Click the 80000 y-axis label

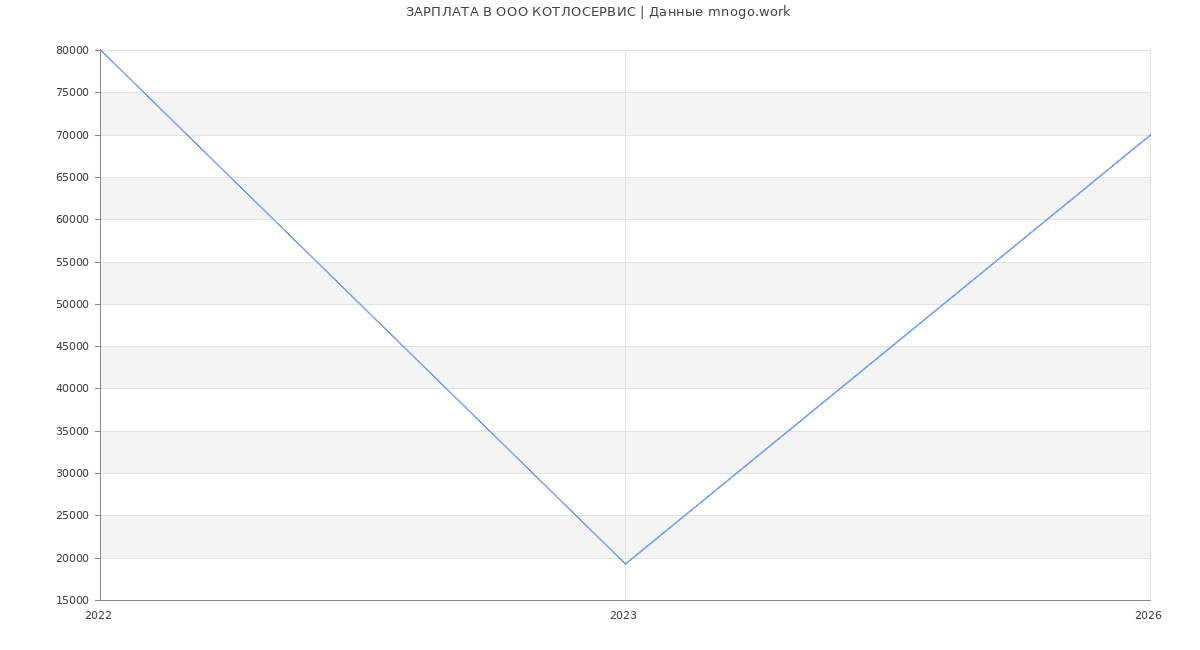(72, 50)
